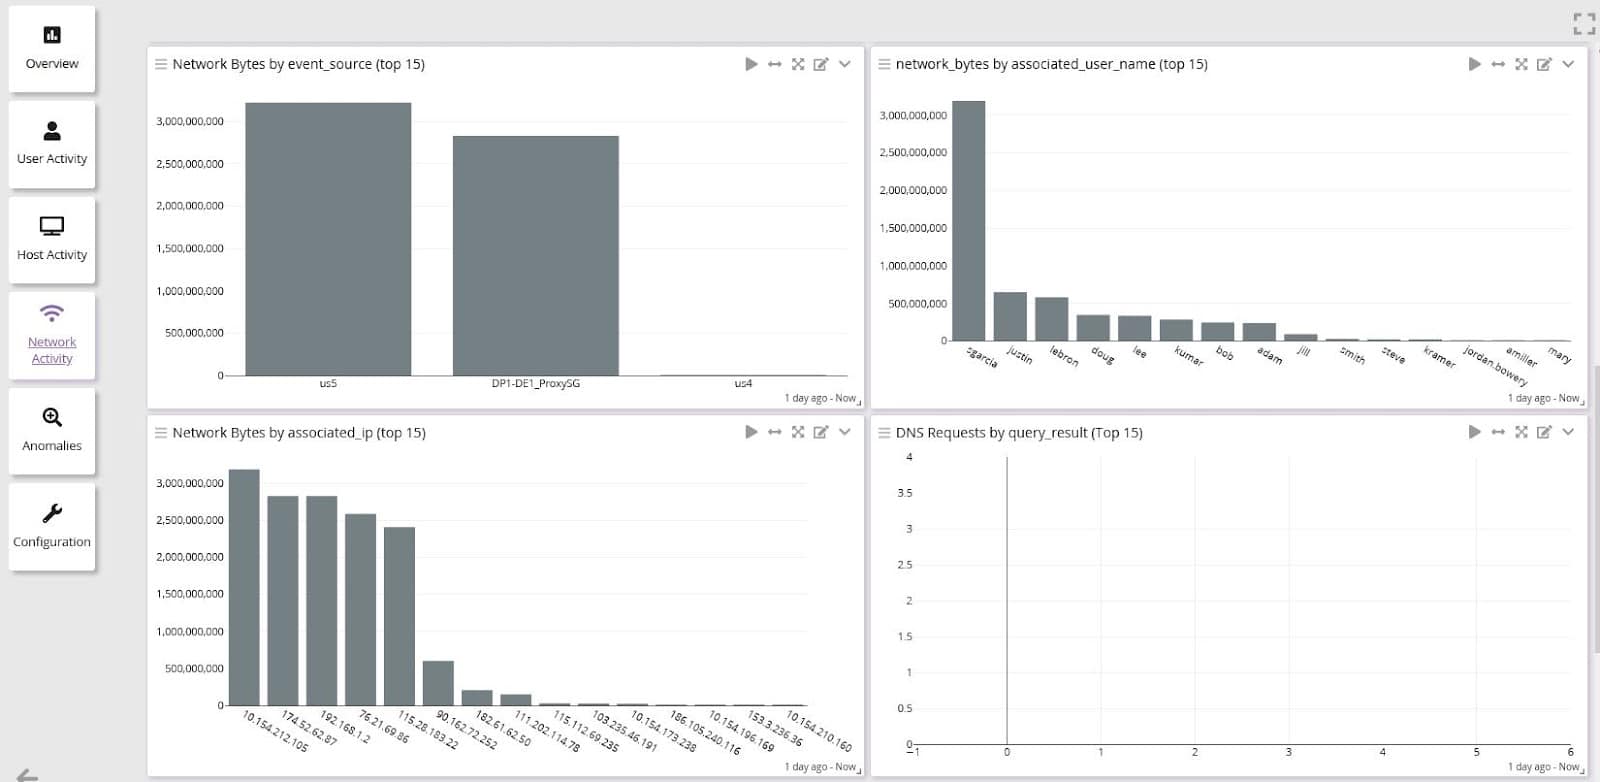Switch to the User Activity tab

pos(52,144)
